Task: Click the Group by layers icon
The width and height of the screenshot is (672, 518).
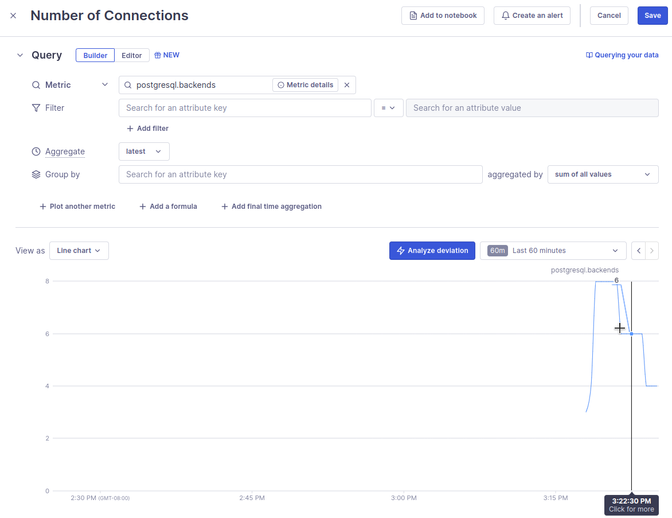Action: 36,174
